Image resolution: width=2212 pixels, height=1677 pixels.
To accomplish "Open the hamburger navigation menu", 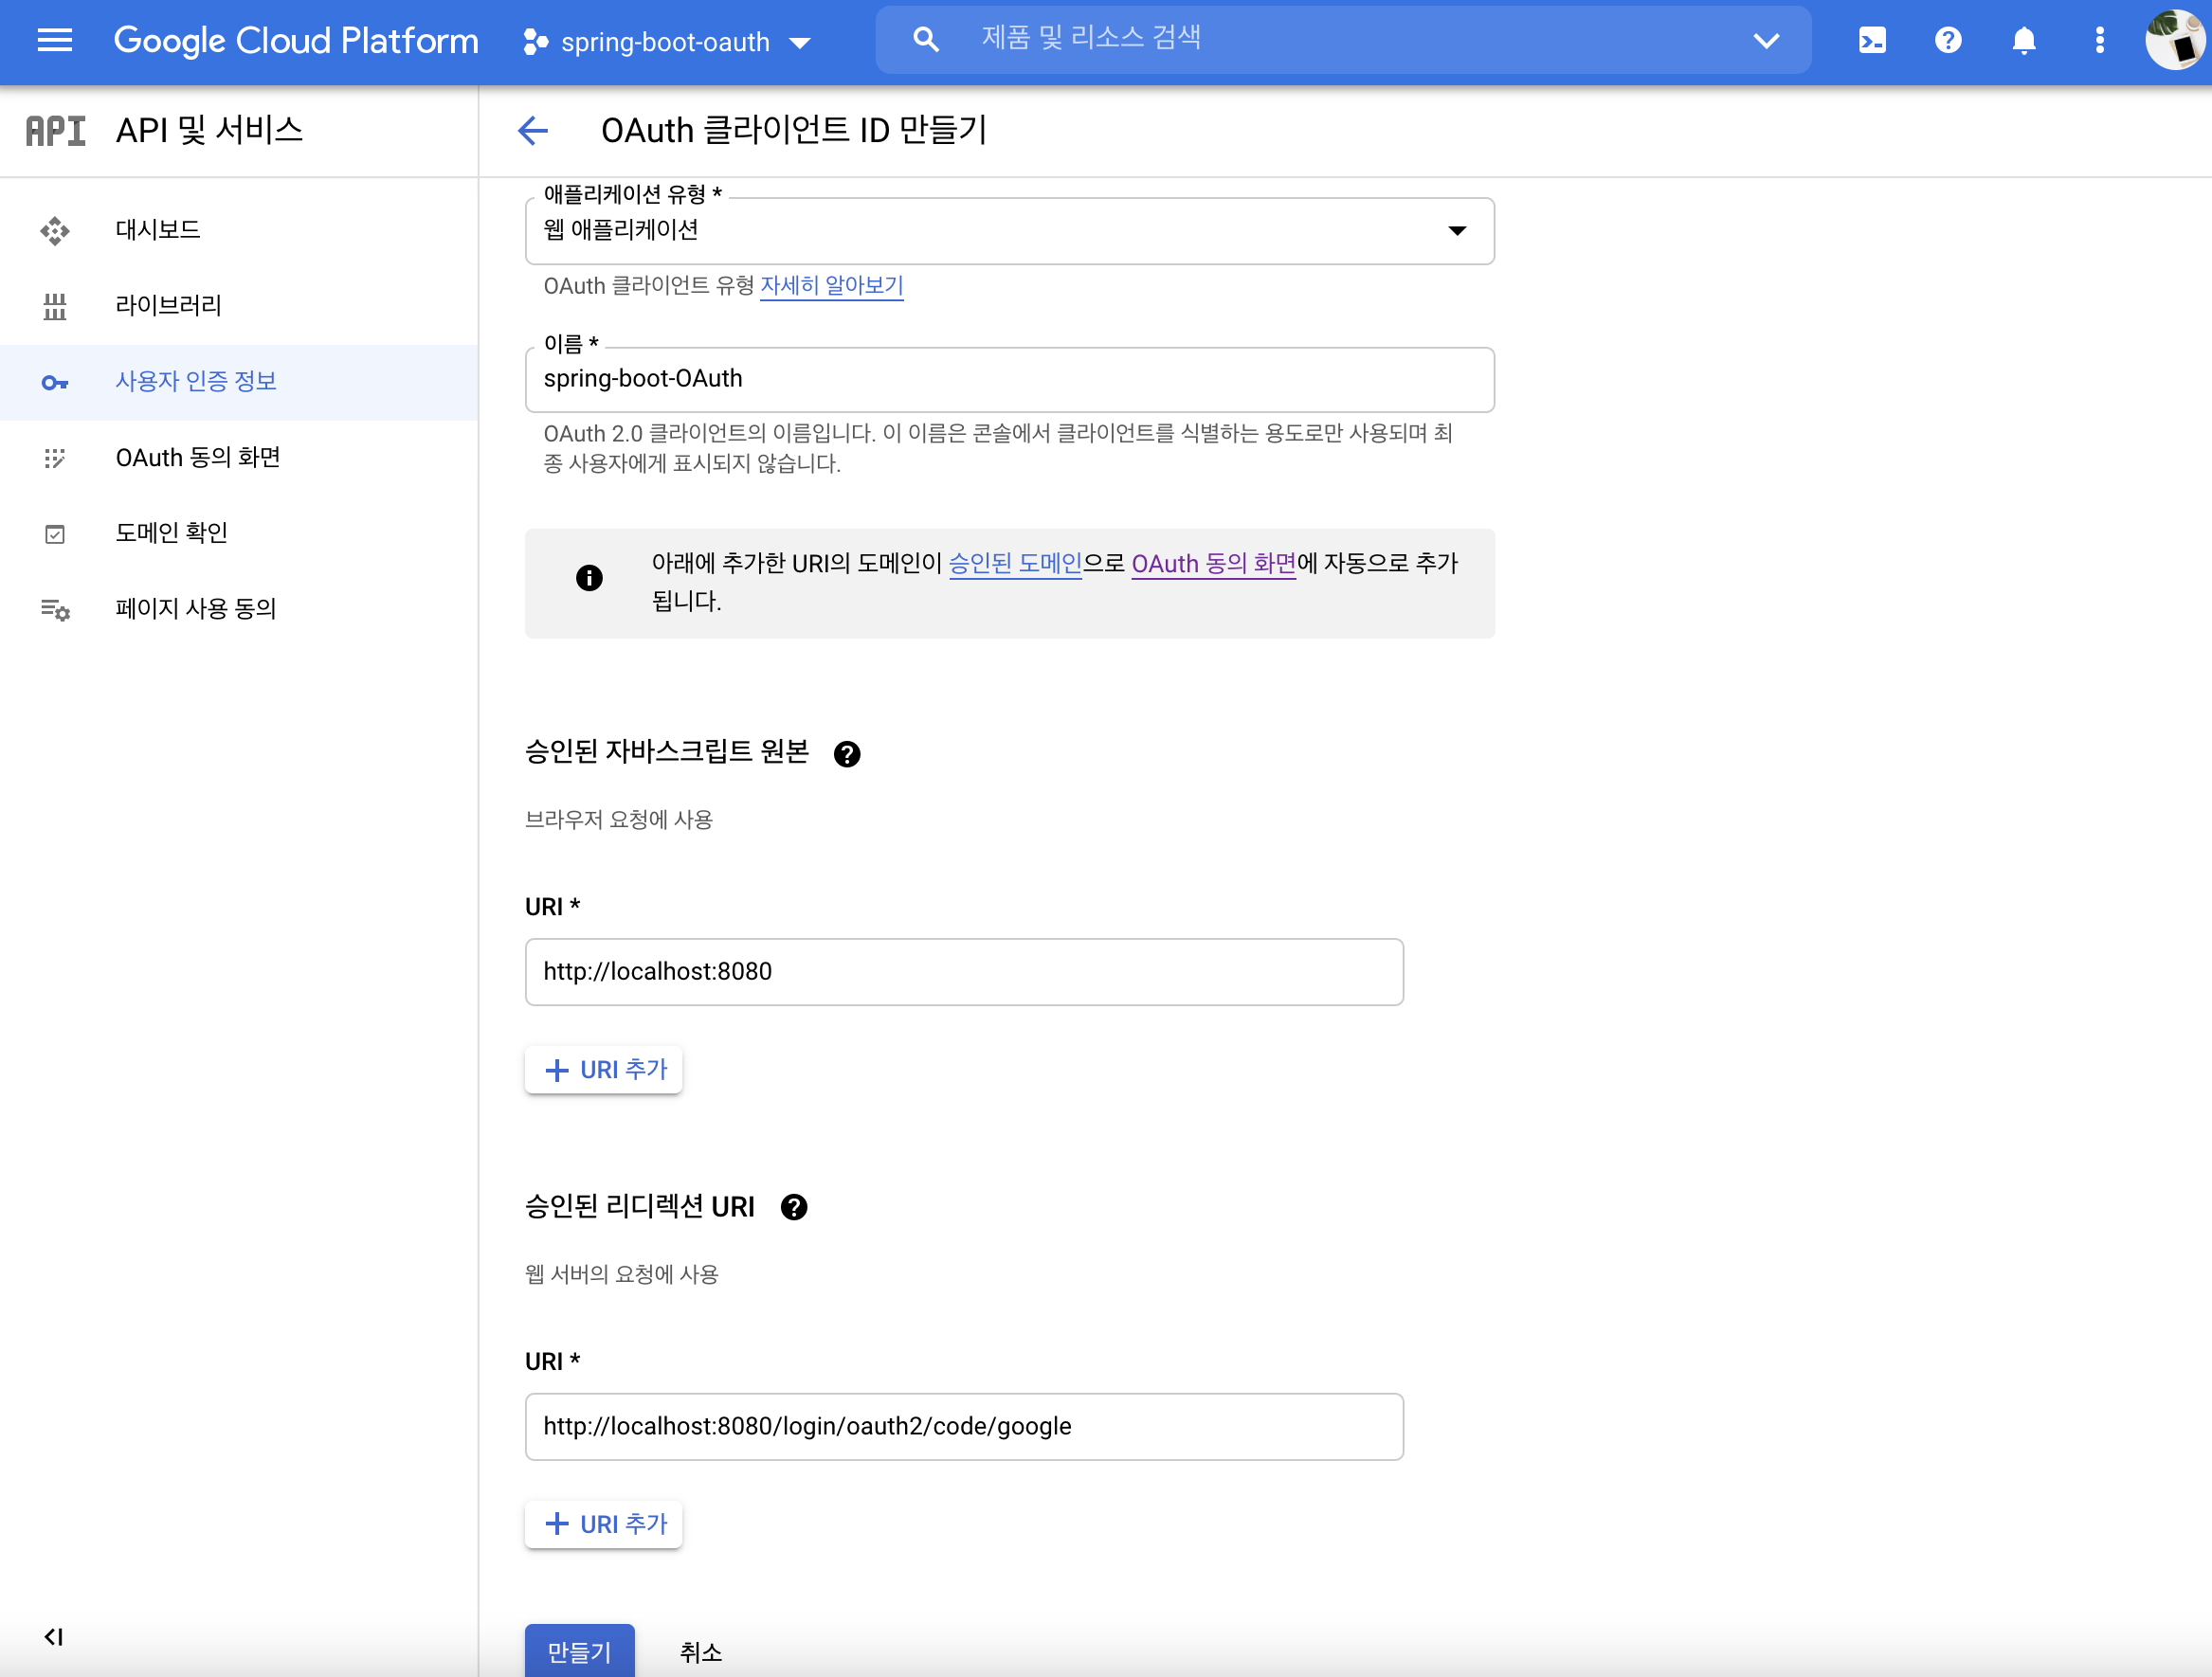I will point(54,41).
